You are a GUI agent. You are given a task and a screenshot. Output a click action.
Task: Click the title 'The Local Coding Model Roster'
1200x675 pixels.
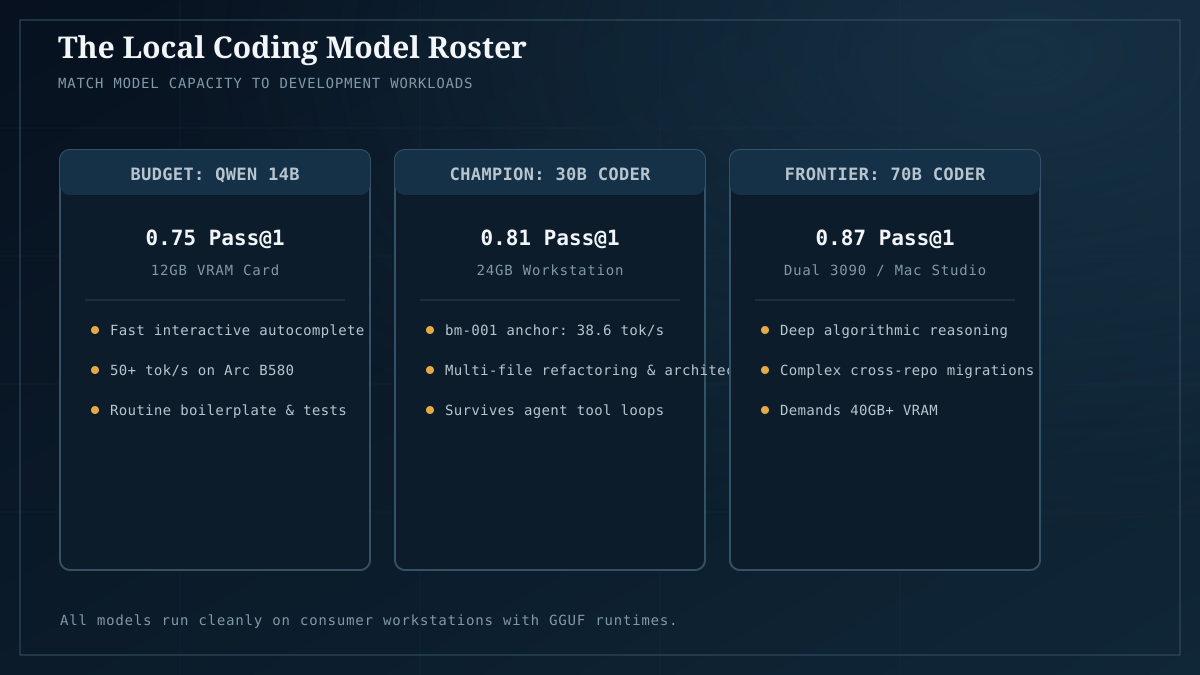click(292, 47)
